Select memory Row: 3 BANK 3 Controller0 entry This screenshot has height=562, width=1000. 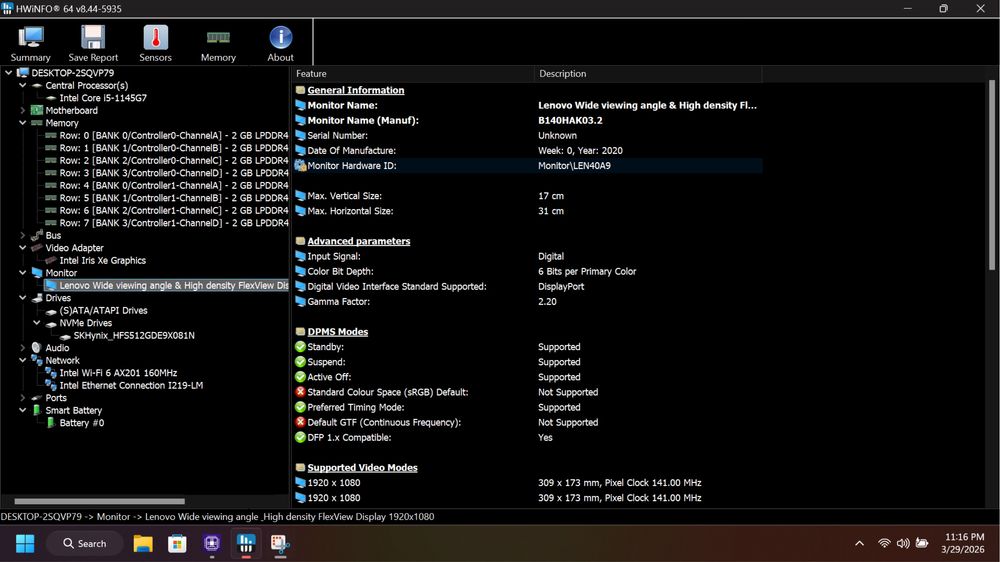pyautogui.click(x=173, y=173)
